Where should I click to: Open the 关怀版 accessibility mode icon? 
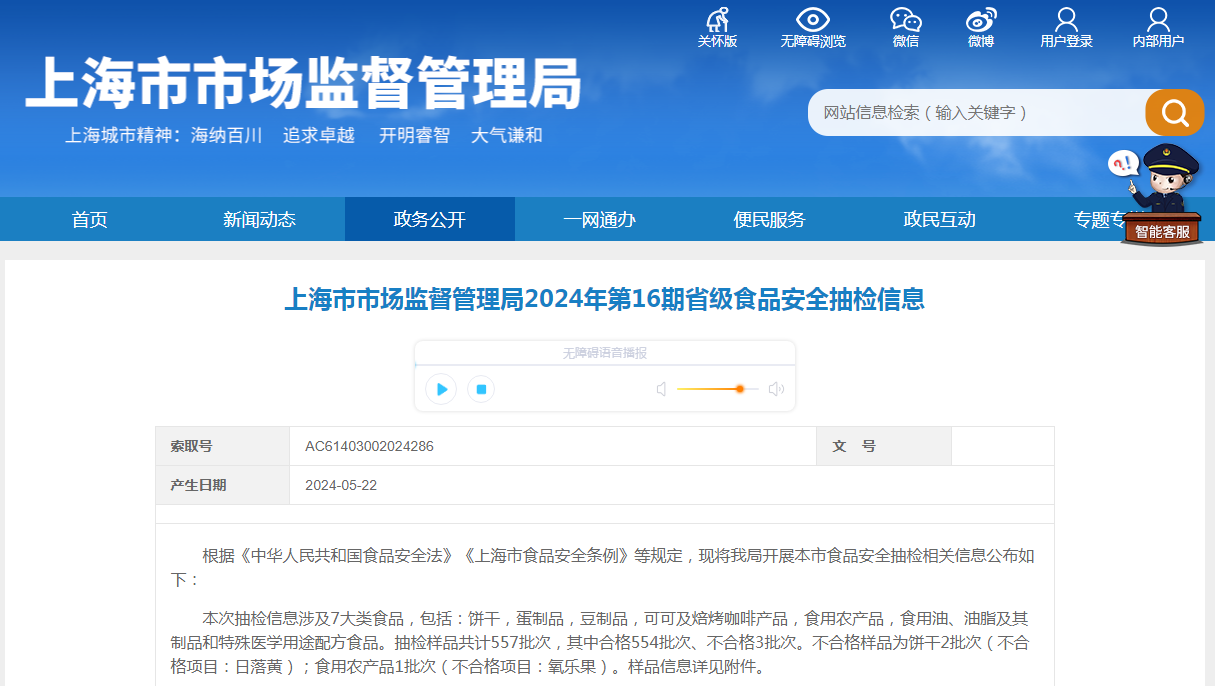pyautogui.click(x=717, y=20)
